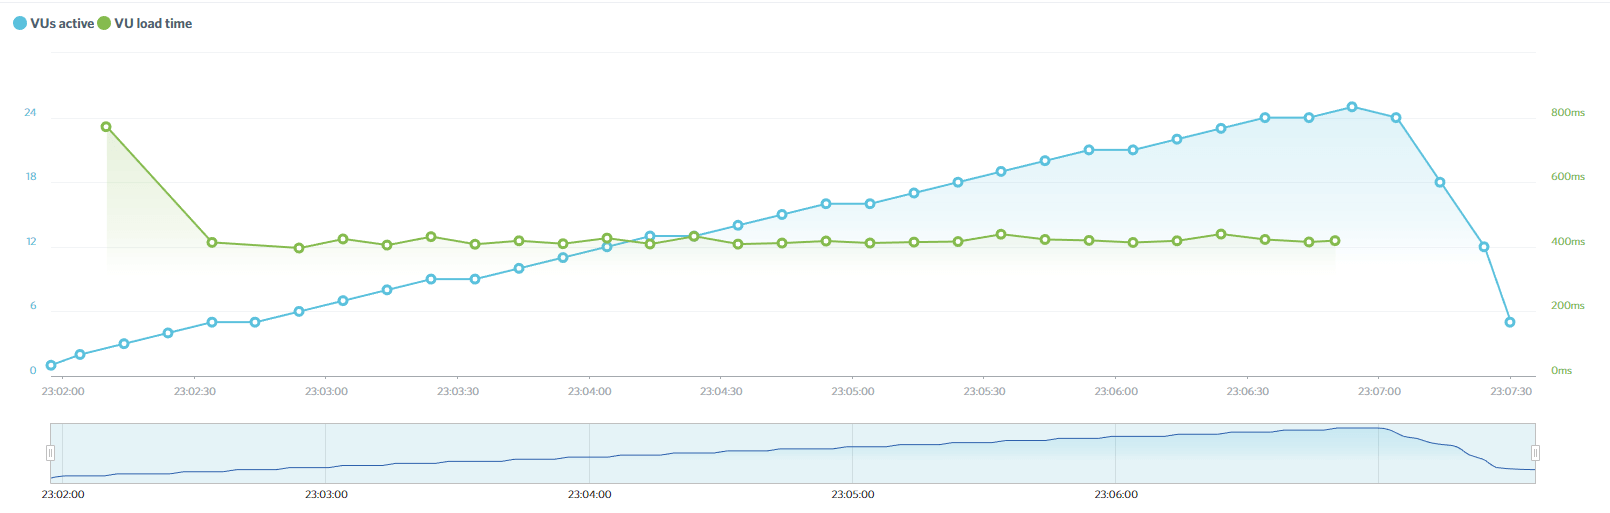
Task: Click the 23:02:00 label under the navigator
Action: click(63, 494)
